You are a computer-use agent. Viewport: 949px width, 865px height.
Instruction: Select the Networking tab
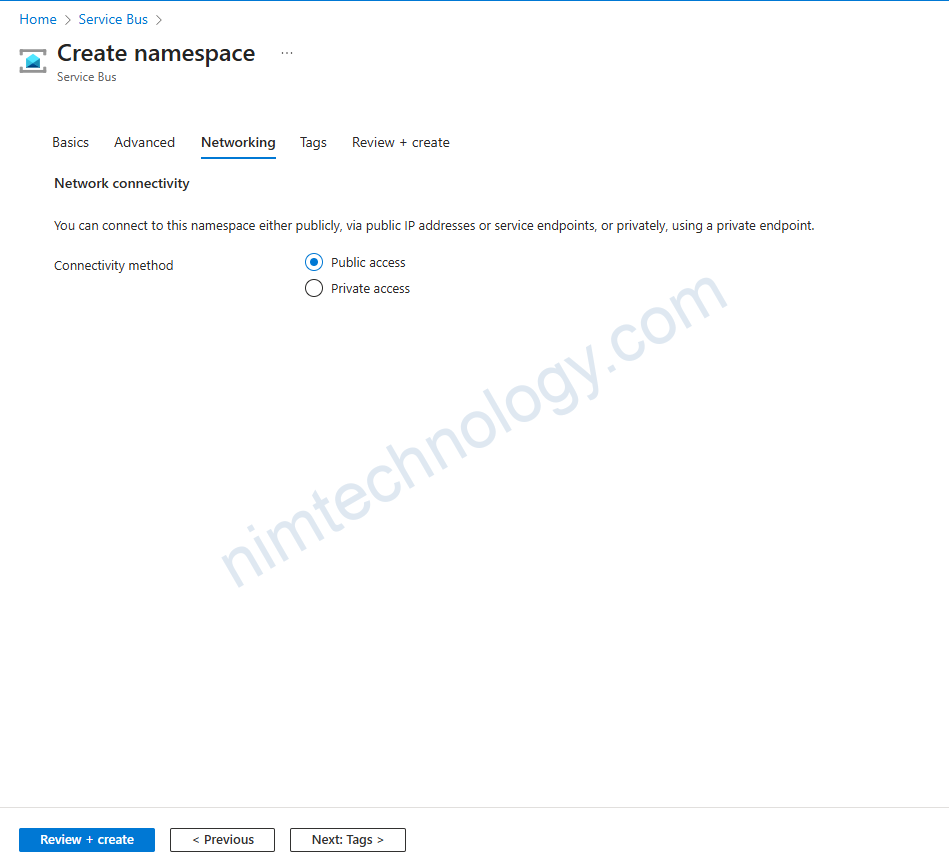click(238, 143)
